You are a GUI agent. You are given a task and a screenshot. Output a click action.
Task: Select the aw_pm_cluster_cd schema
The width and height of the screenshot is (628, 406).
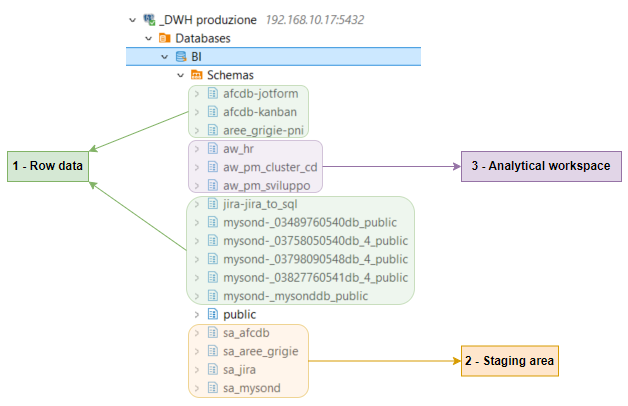coord(269,166)
